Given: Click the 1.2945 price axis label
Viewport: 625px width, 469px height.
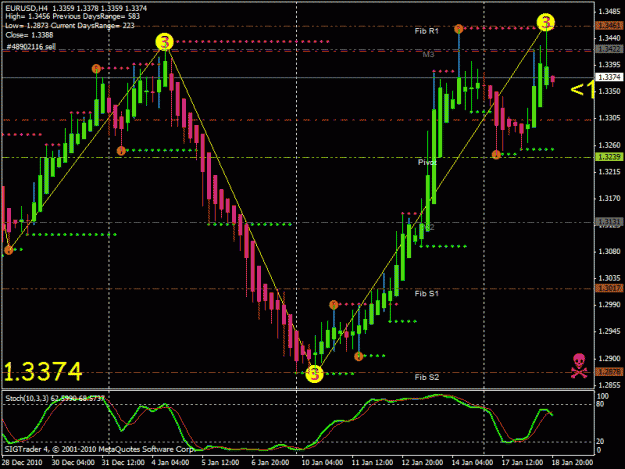Looking at the screenshot, I should click(x=609, y=332).
